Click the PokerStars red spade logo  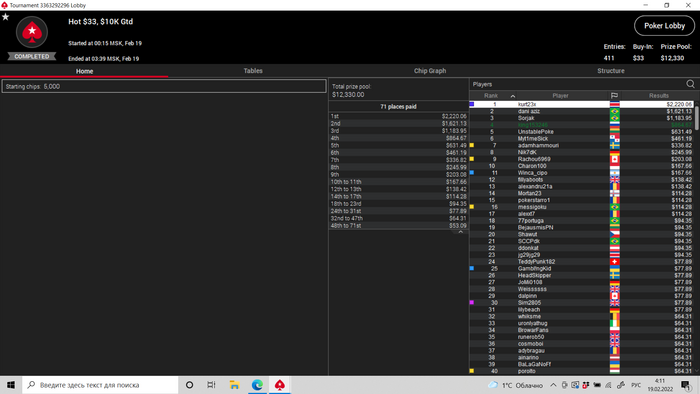coord(32,32)
